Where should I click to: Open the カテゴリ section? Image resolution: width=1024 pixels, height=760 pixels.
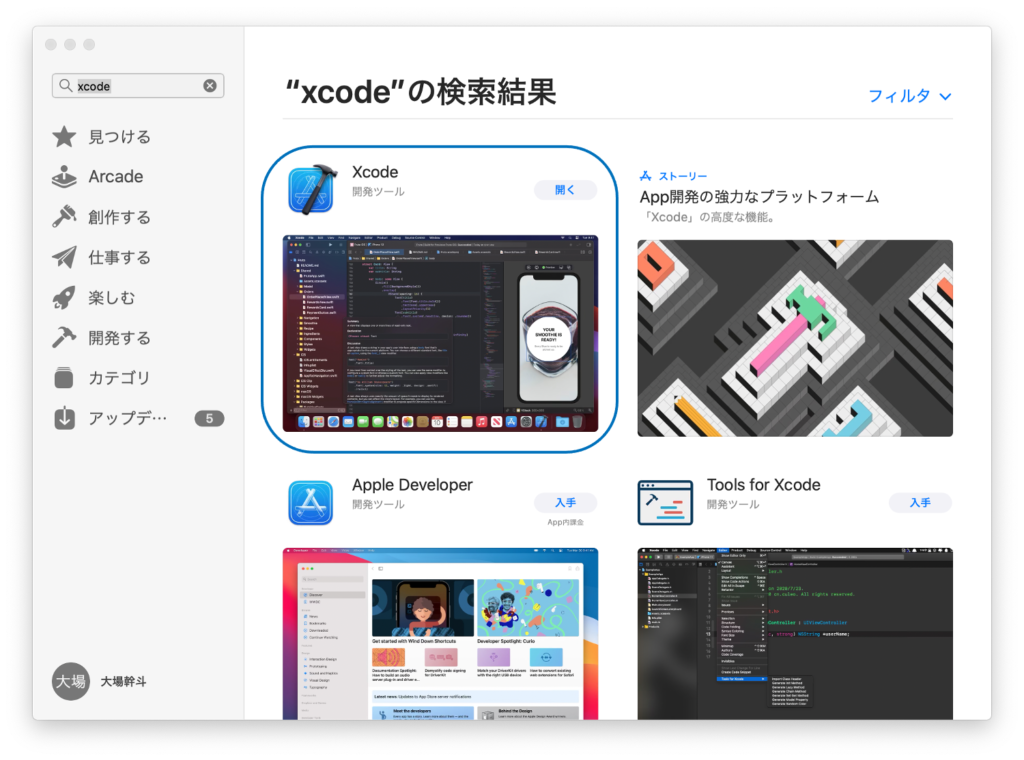pos(110,377)
